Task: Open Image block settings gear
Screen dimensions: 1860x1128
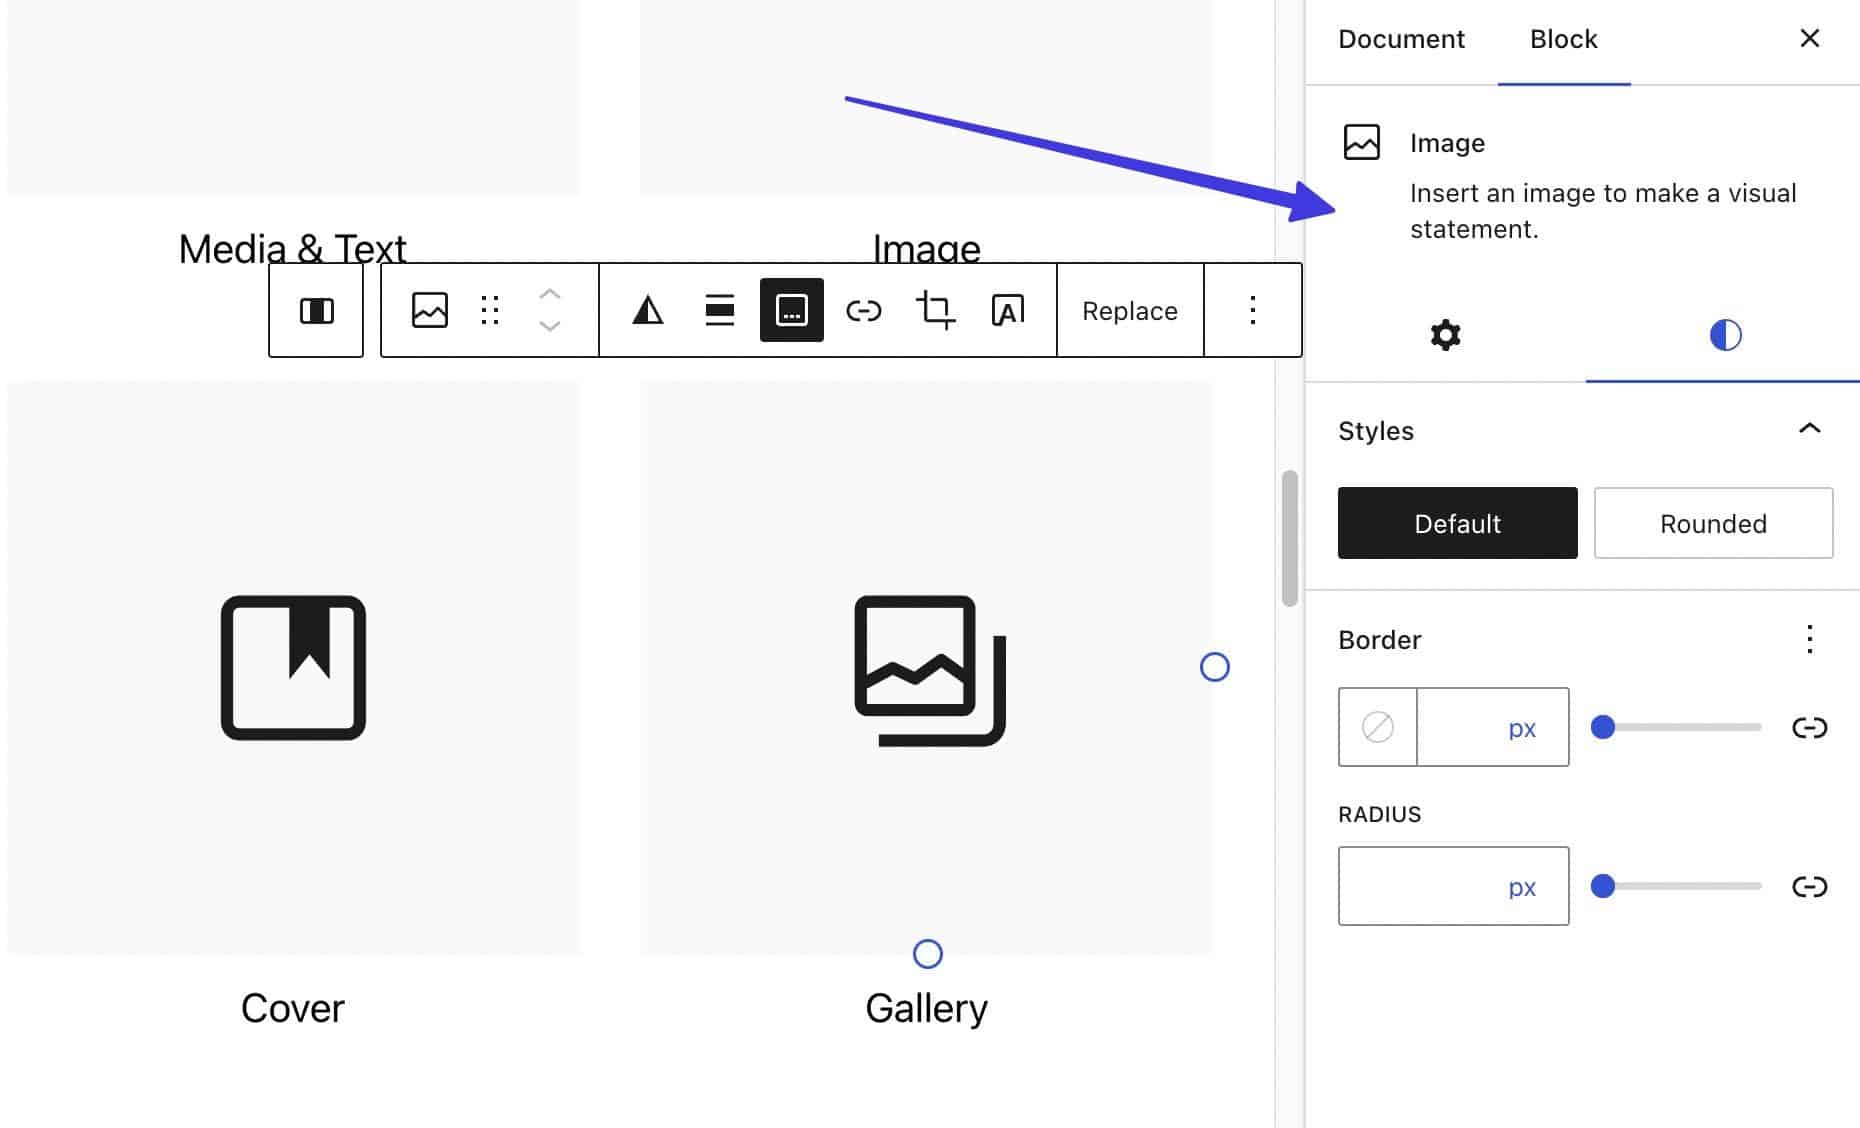Action: tap(1445, 335)
